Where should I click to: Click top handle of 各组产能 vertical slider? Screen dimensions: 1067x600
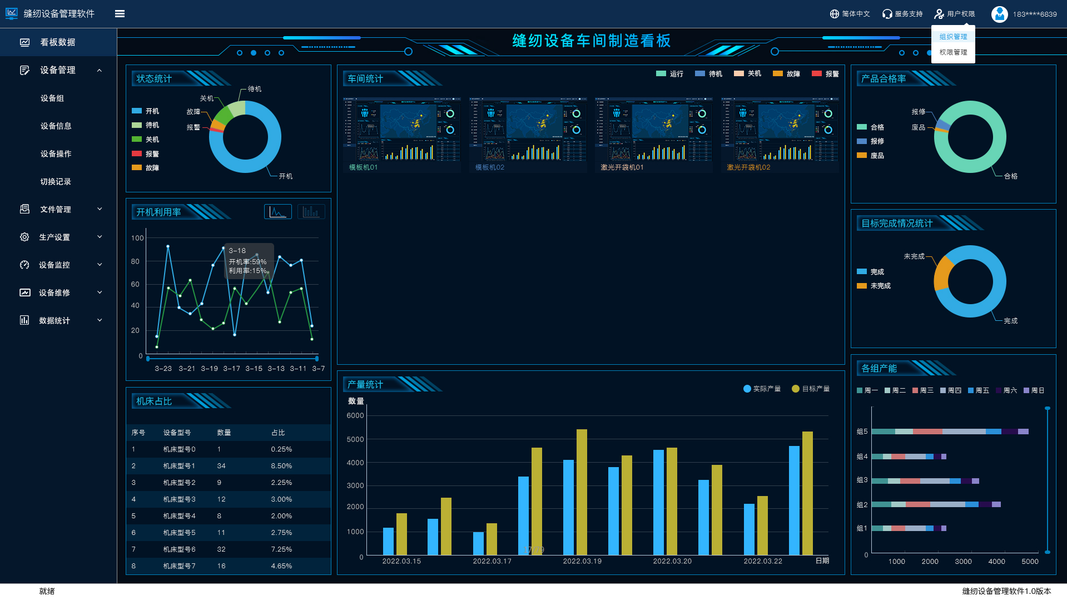[1047, 408]
